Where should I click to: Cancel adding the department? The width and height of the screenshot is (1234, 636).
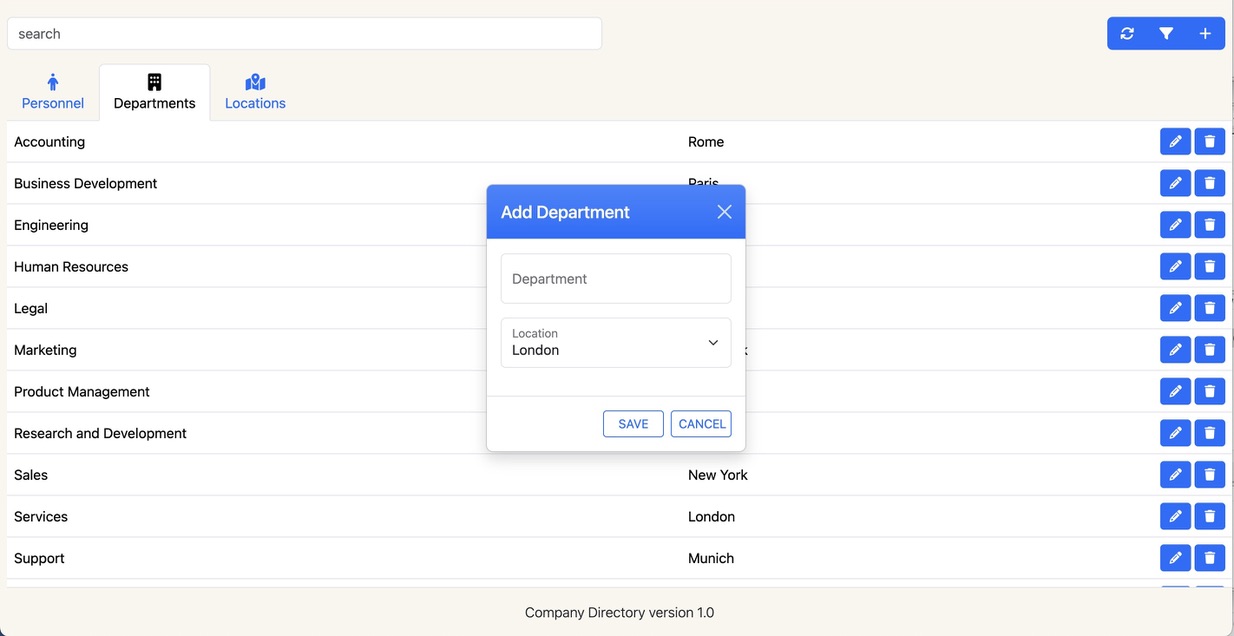pos(701,423)
